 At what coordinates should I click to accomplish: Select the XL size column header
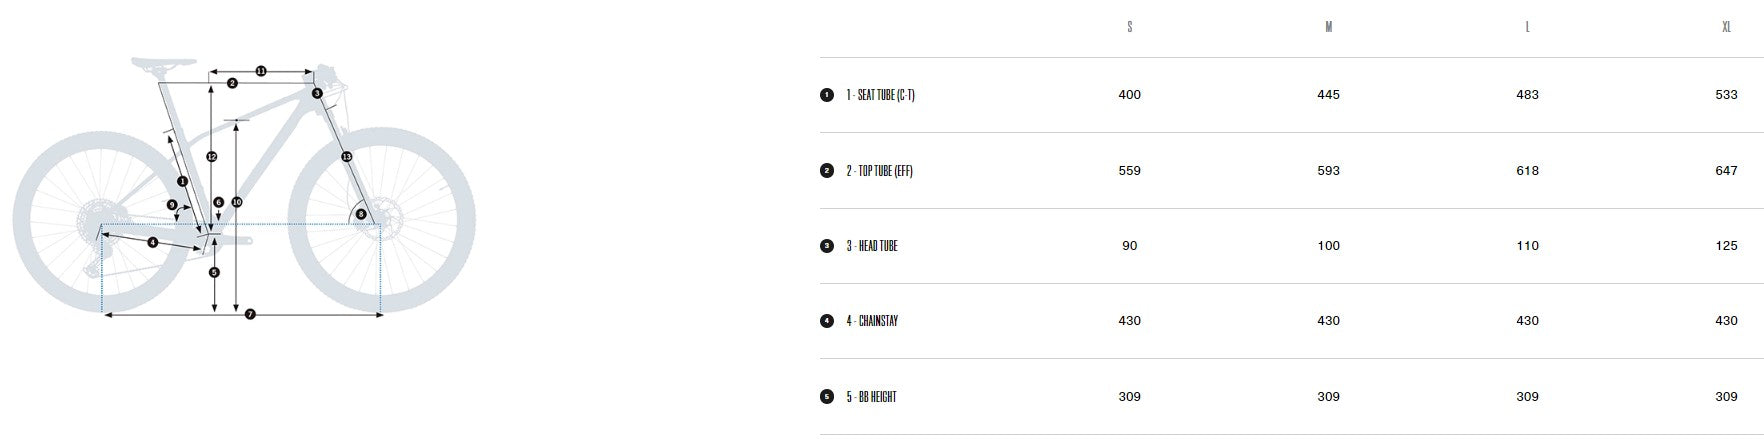[x=1726, y=27]
